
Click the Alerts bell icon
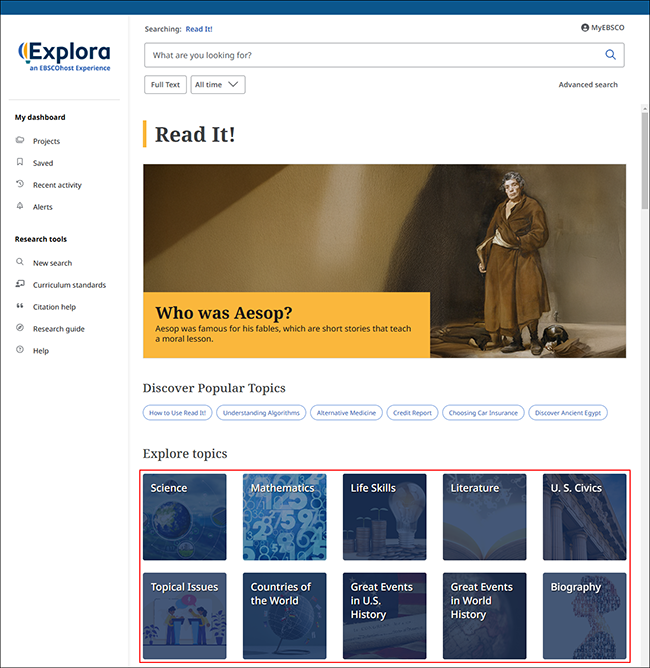[20, 206]
